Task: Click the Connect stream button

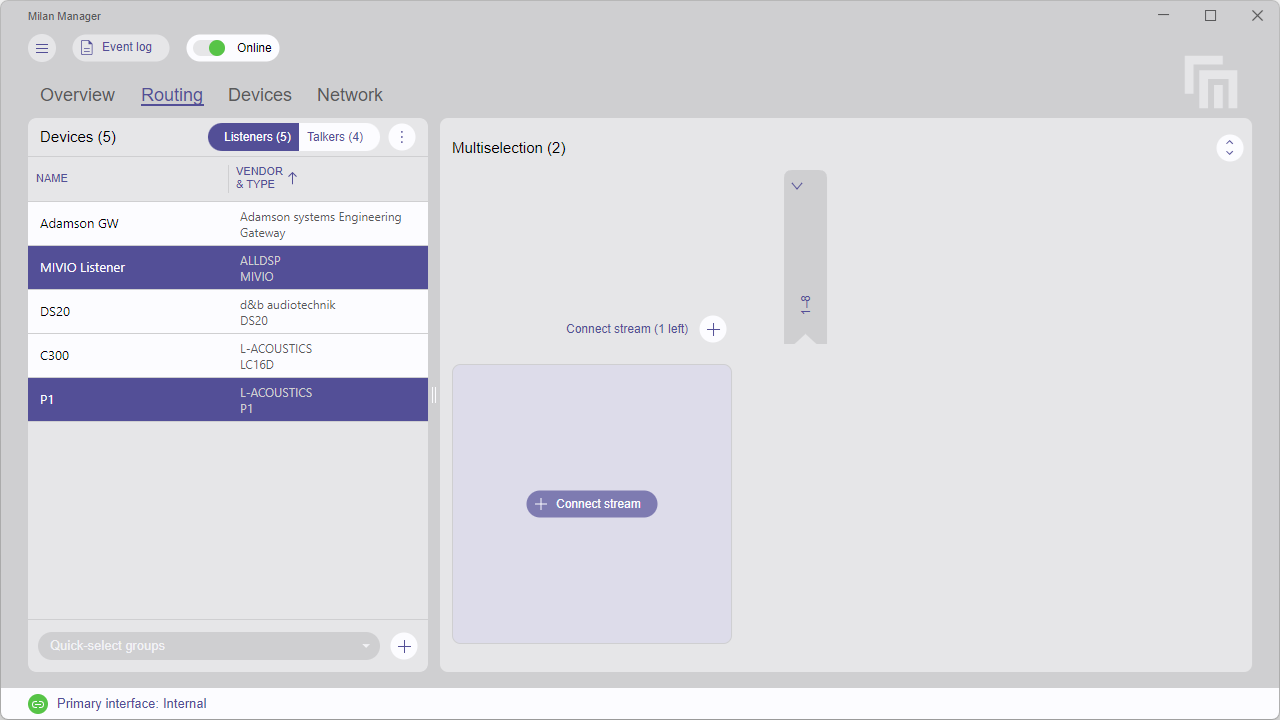Action: pos(591,503)
